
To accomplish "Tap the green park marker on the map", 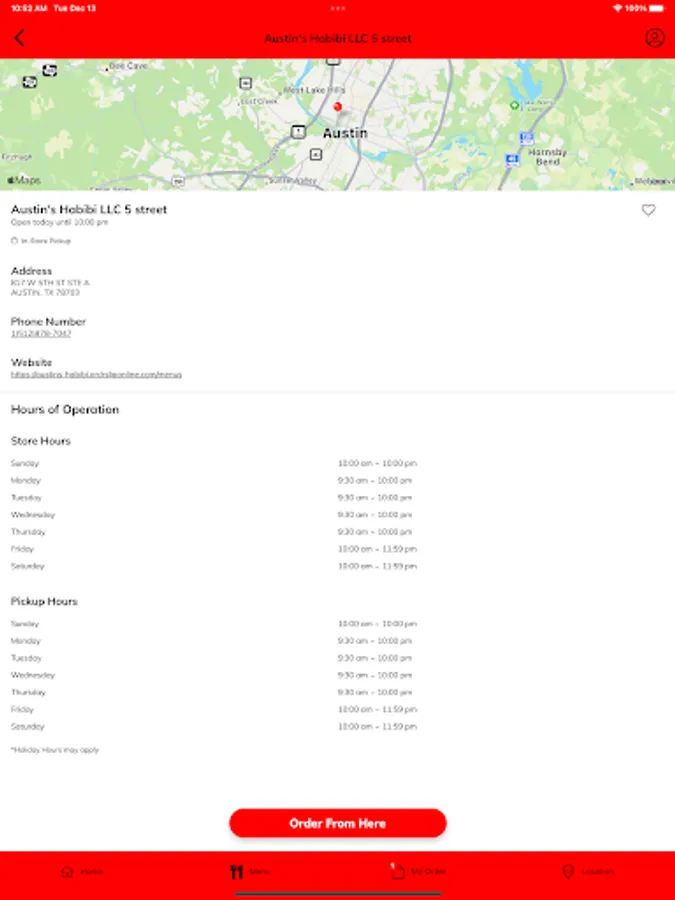I will (514, 105).
